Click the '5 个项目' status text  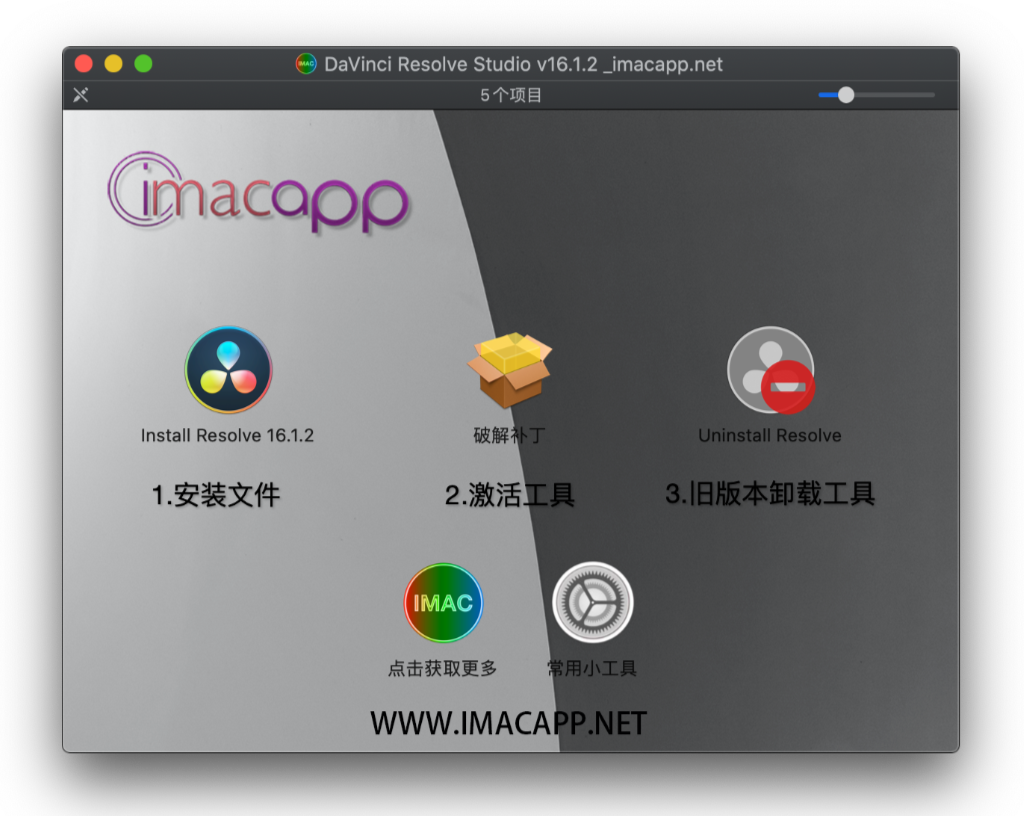[x=511, y=95]
